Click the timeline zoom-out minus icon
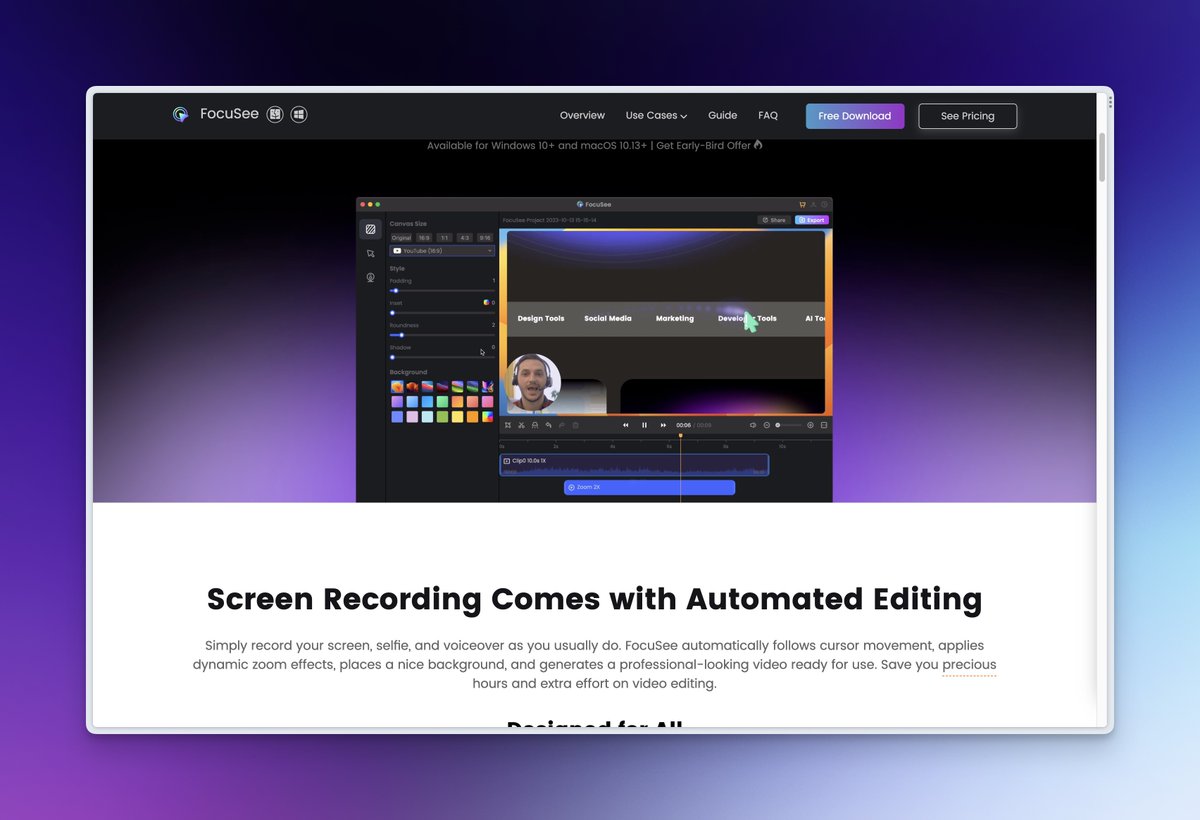The height and width of the screenshot is (820, 1200). point(767,425)
